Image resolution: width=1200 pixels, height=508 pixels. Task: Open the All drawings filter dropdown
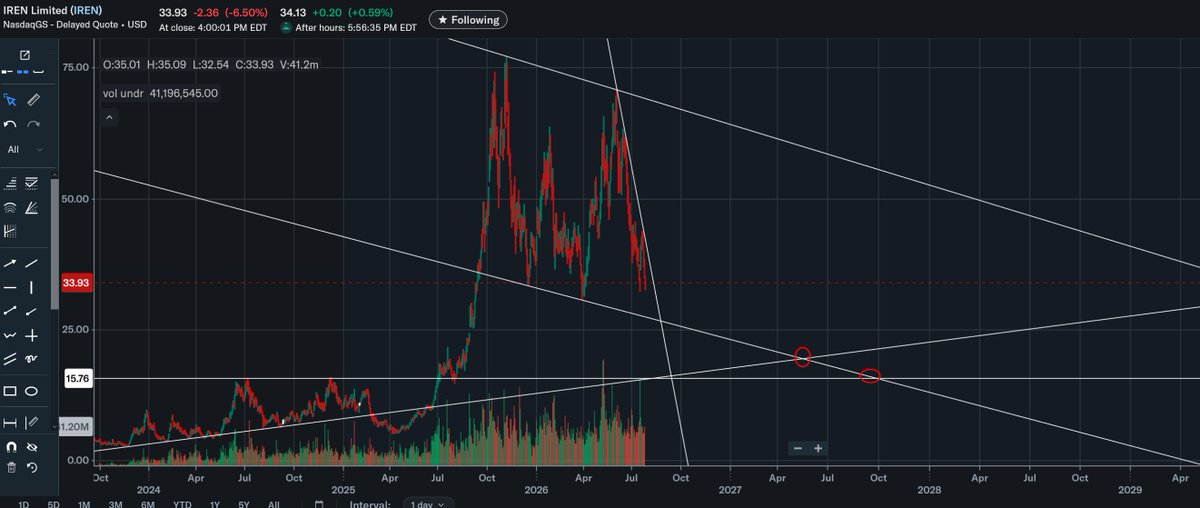tap(26, 149)
